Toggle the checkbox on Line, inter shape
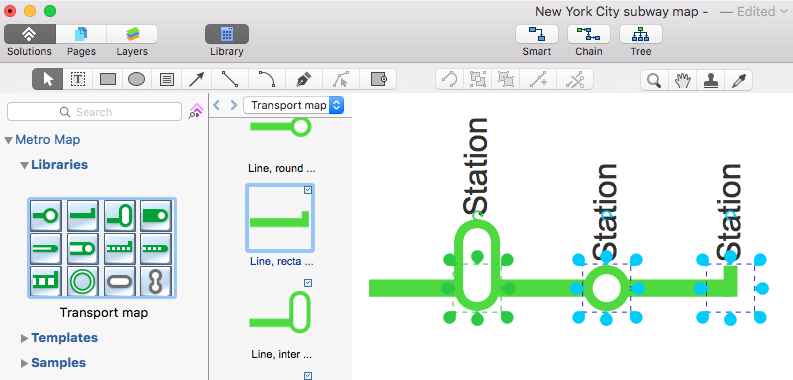The height and width of the screenshot is (380, 793). (308, 283)
